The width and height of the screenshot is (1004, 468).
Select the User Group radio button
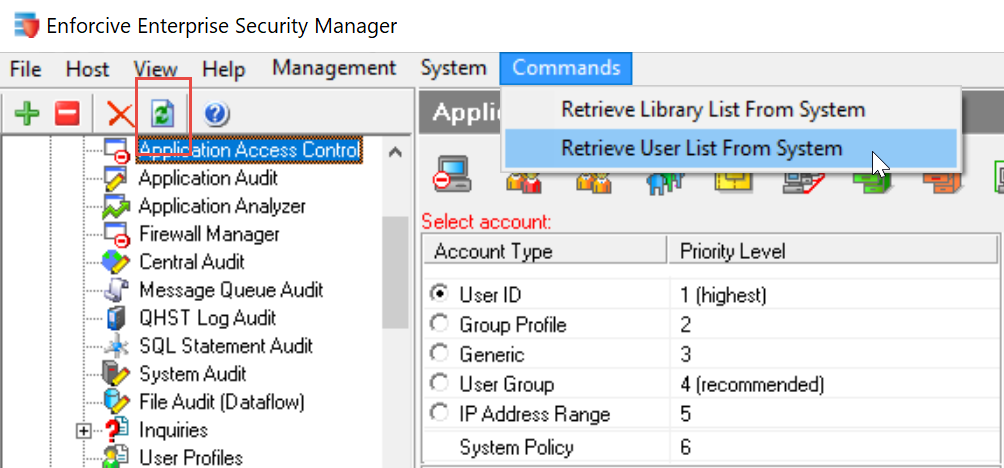coord(439,383)
